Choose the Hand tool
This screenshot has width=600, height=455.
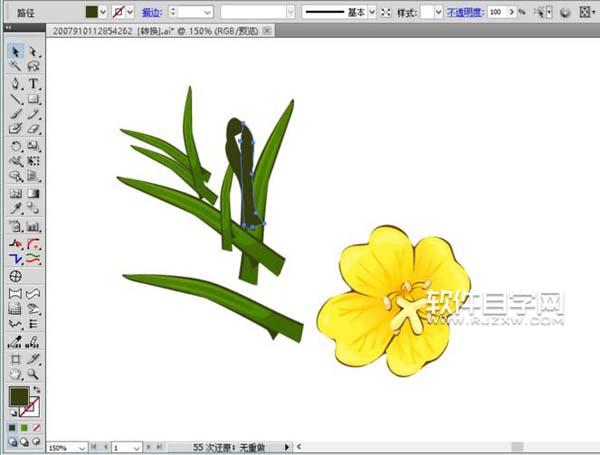point(16,372)
